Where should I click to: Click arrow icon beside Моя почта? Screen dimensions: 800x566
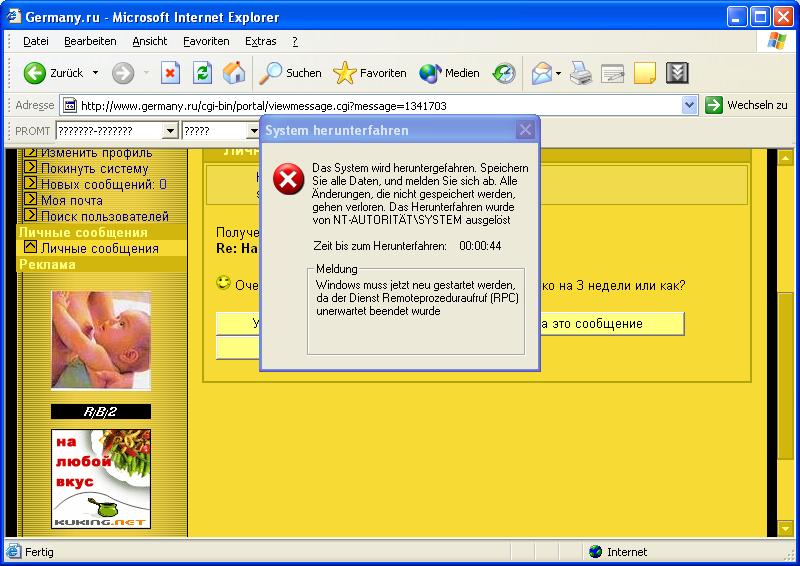tap(31, 199)
